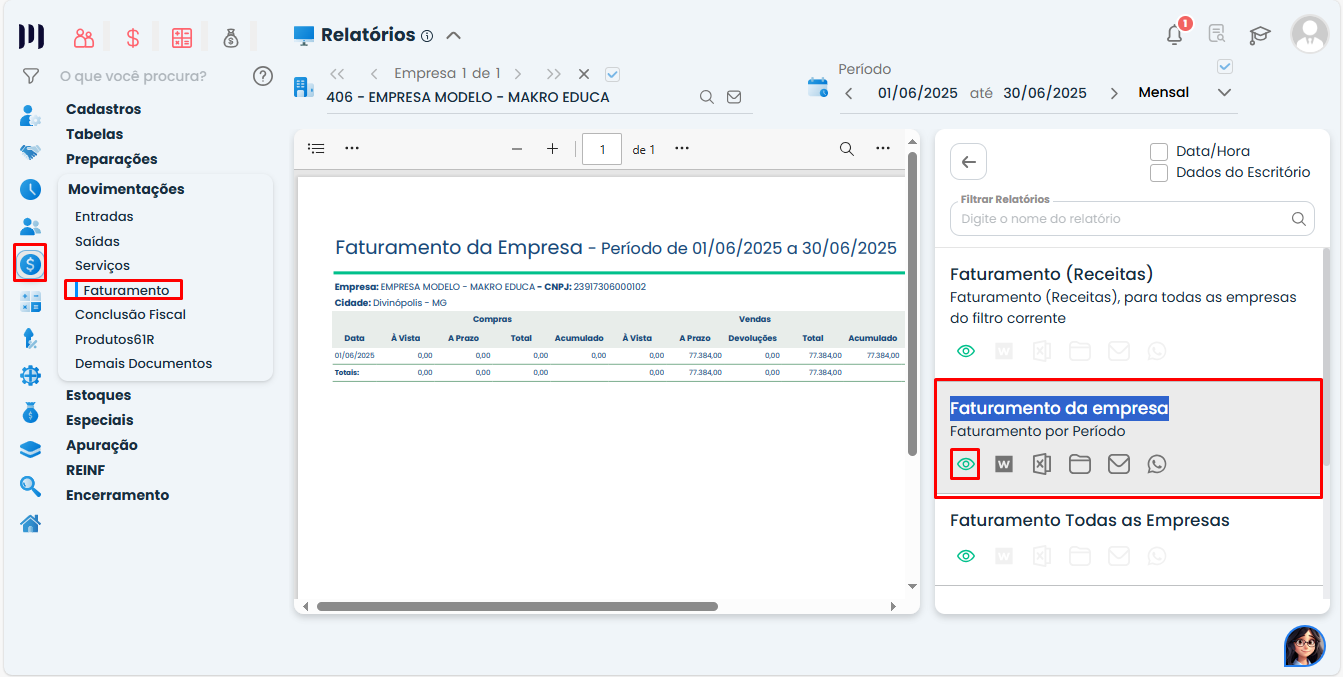Click the back arrow above Filtrar Relatórios
The width and height of the screenshot is (1343, 677).
(x=967, y=161)
